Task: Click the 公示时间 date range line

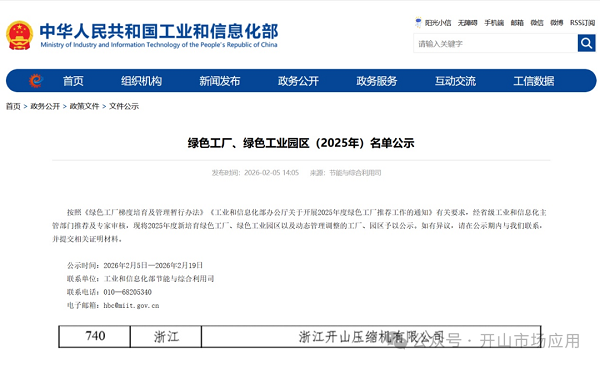Action: pos(135,265)
